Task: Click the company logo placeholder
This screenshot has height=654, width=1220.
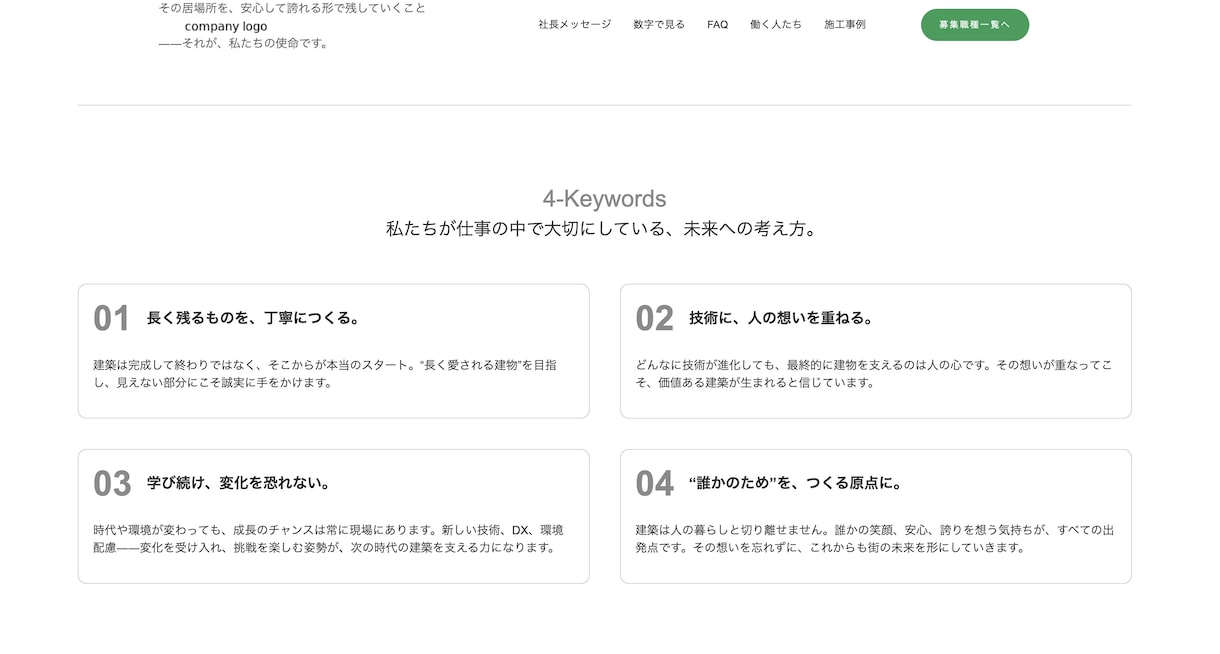Action: (x=226, y=26)
